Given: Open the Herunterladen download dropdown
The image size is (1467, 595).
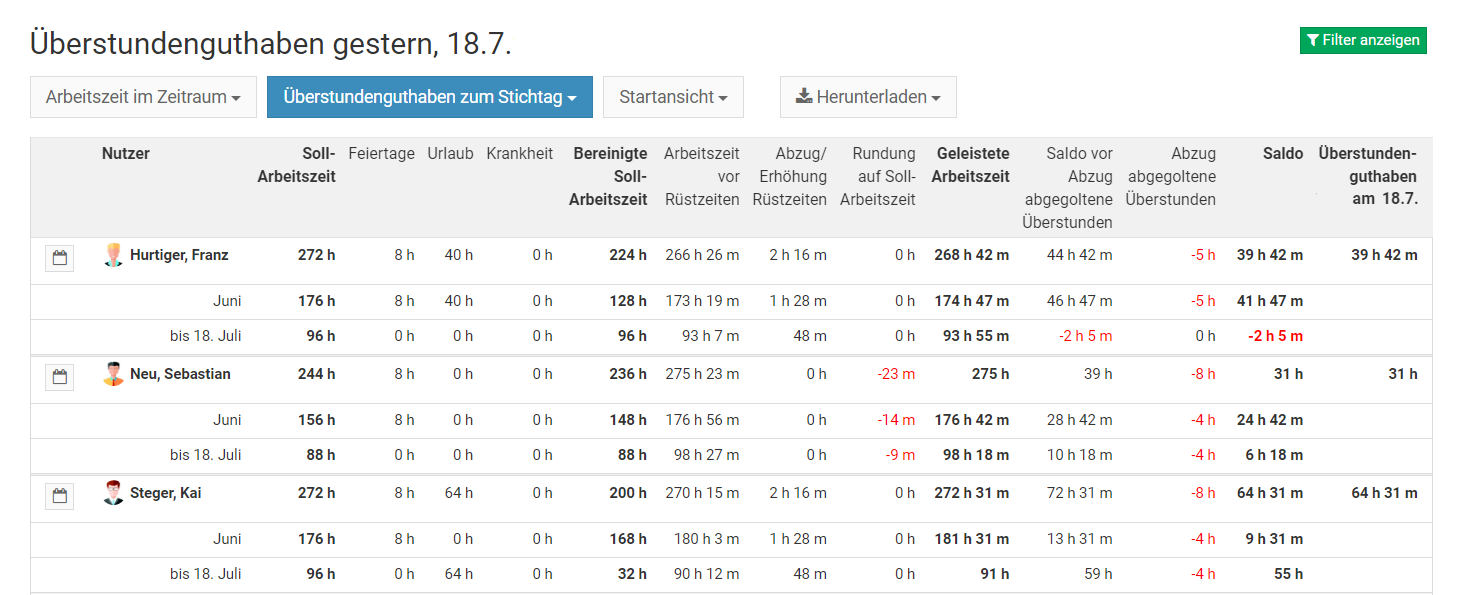Looking at the screenshot, I should click(868, 97).
